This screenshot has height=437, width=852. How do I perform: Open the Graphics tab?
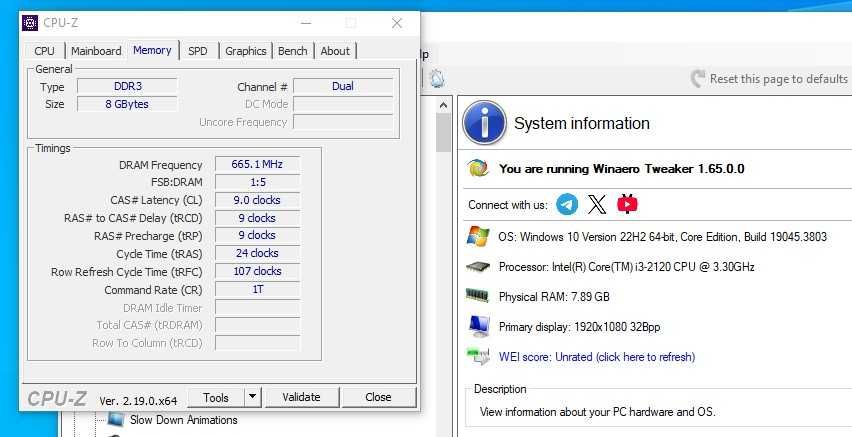tap(246, 51)
